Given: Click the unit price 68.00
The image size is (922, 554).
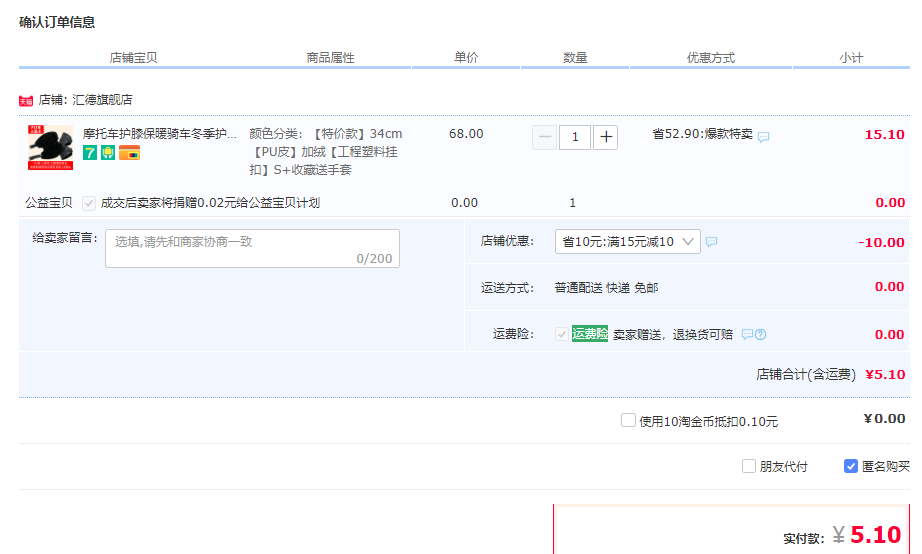Looking at the screenshot, I should (466, 134).
